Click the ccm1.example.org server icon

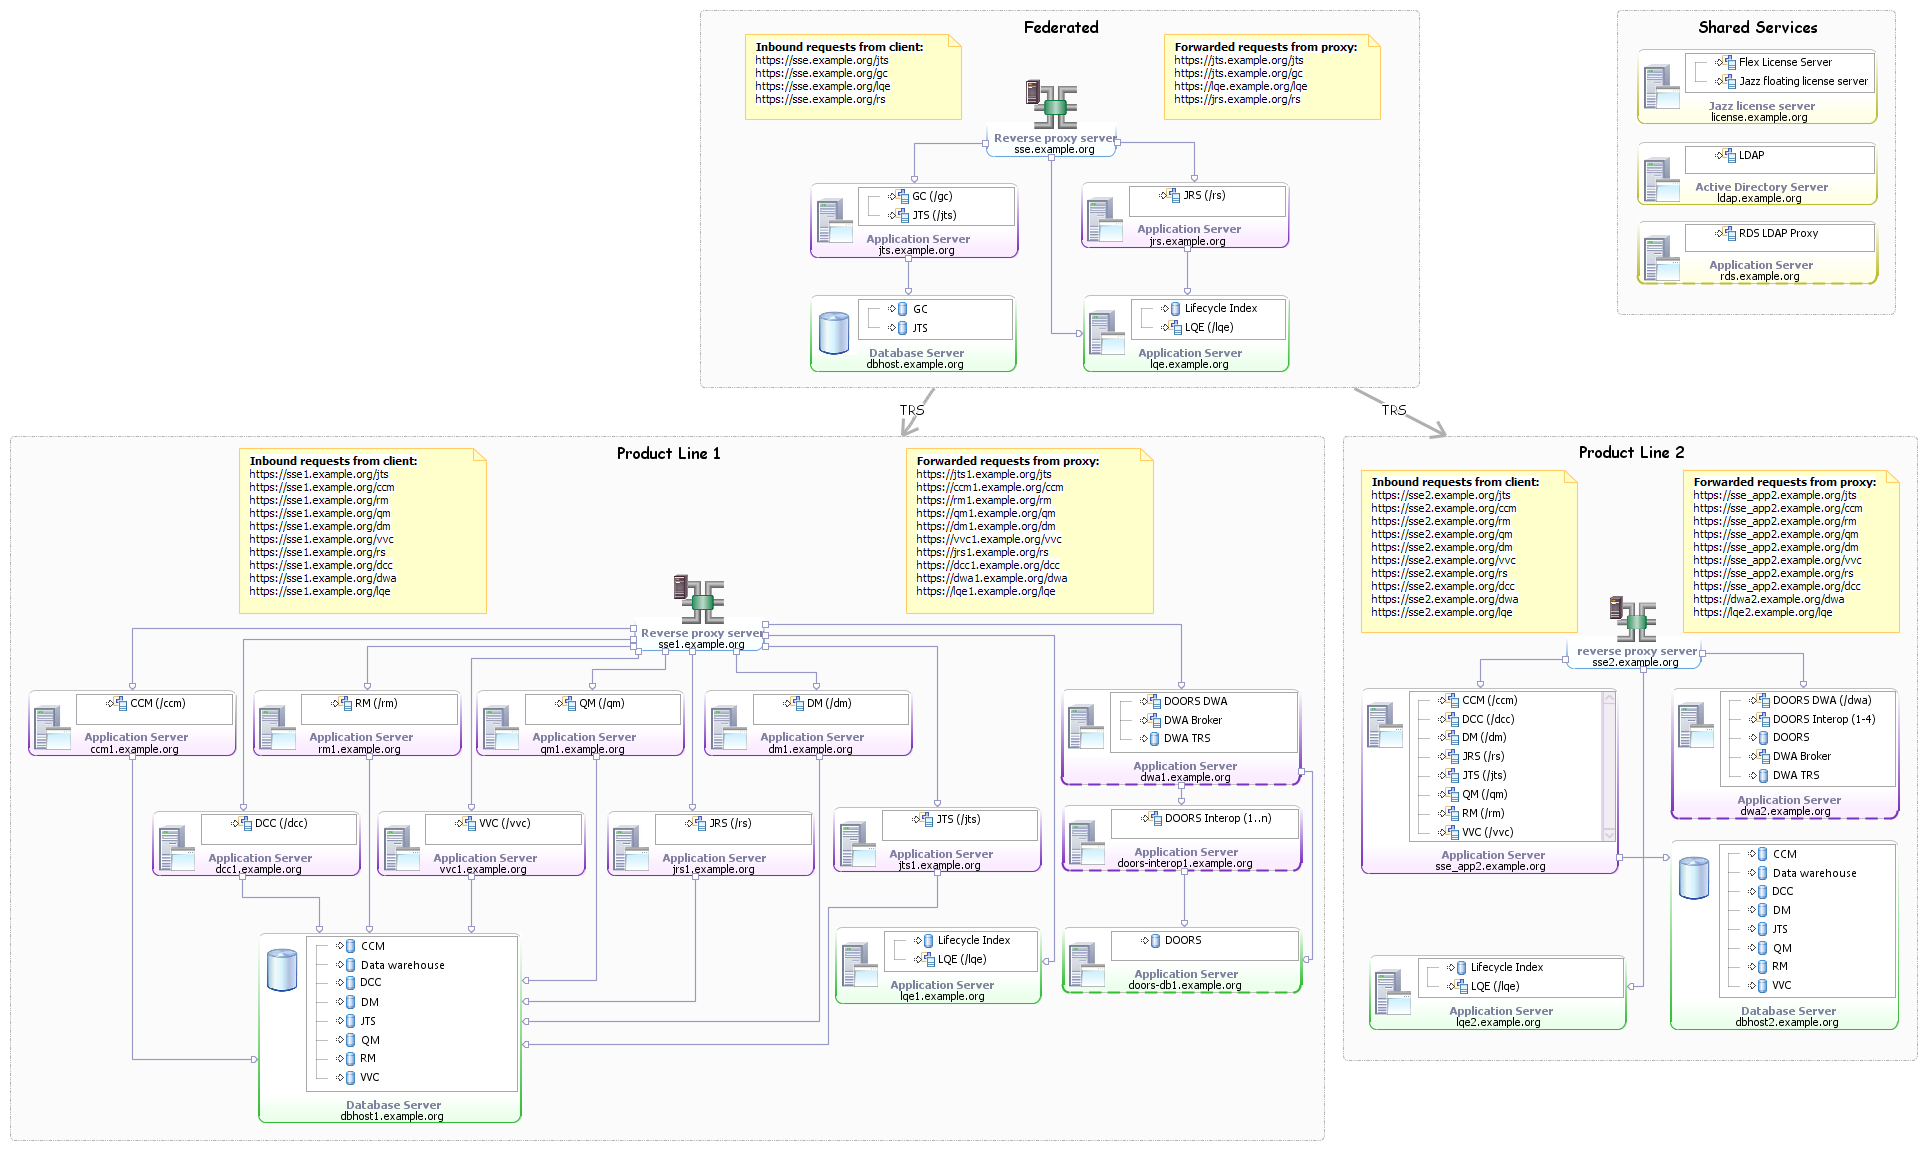[x=52, y=729]
